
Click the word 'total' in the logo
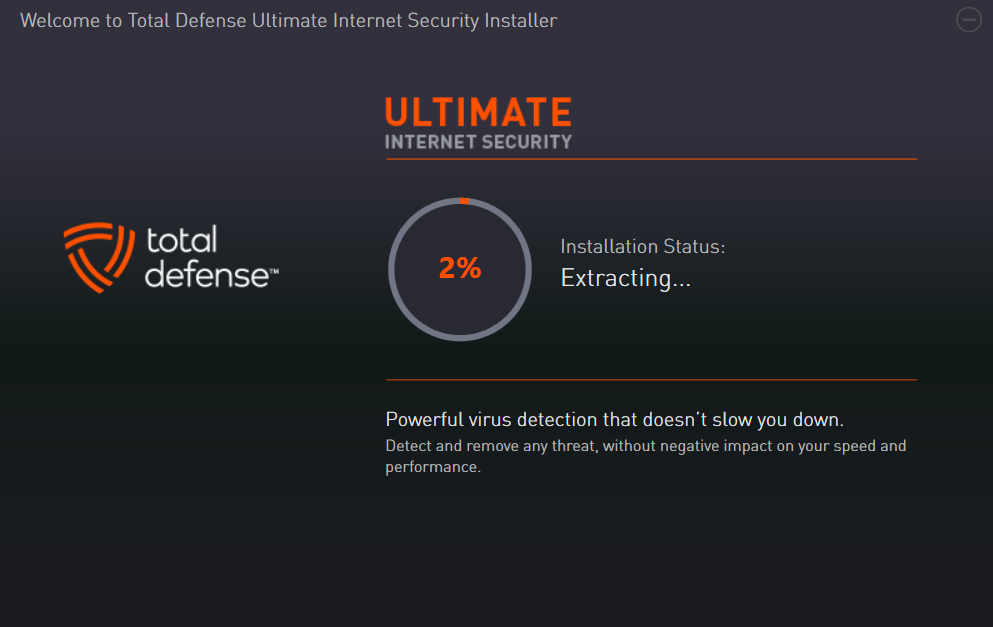[x=182, y=240]
